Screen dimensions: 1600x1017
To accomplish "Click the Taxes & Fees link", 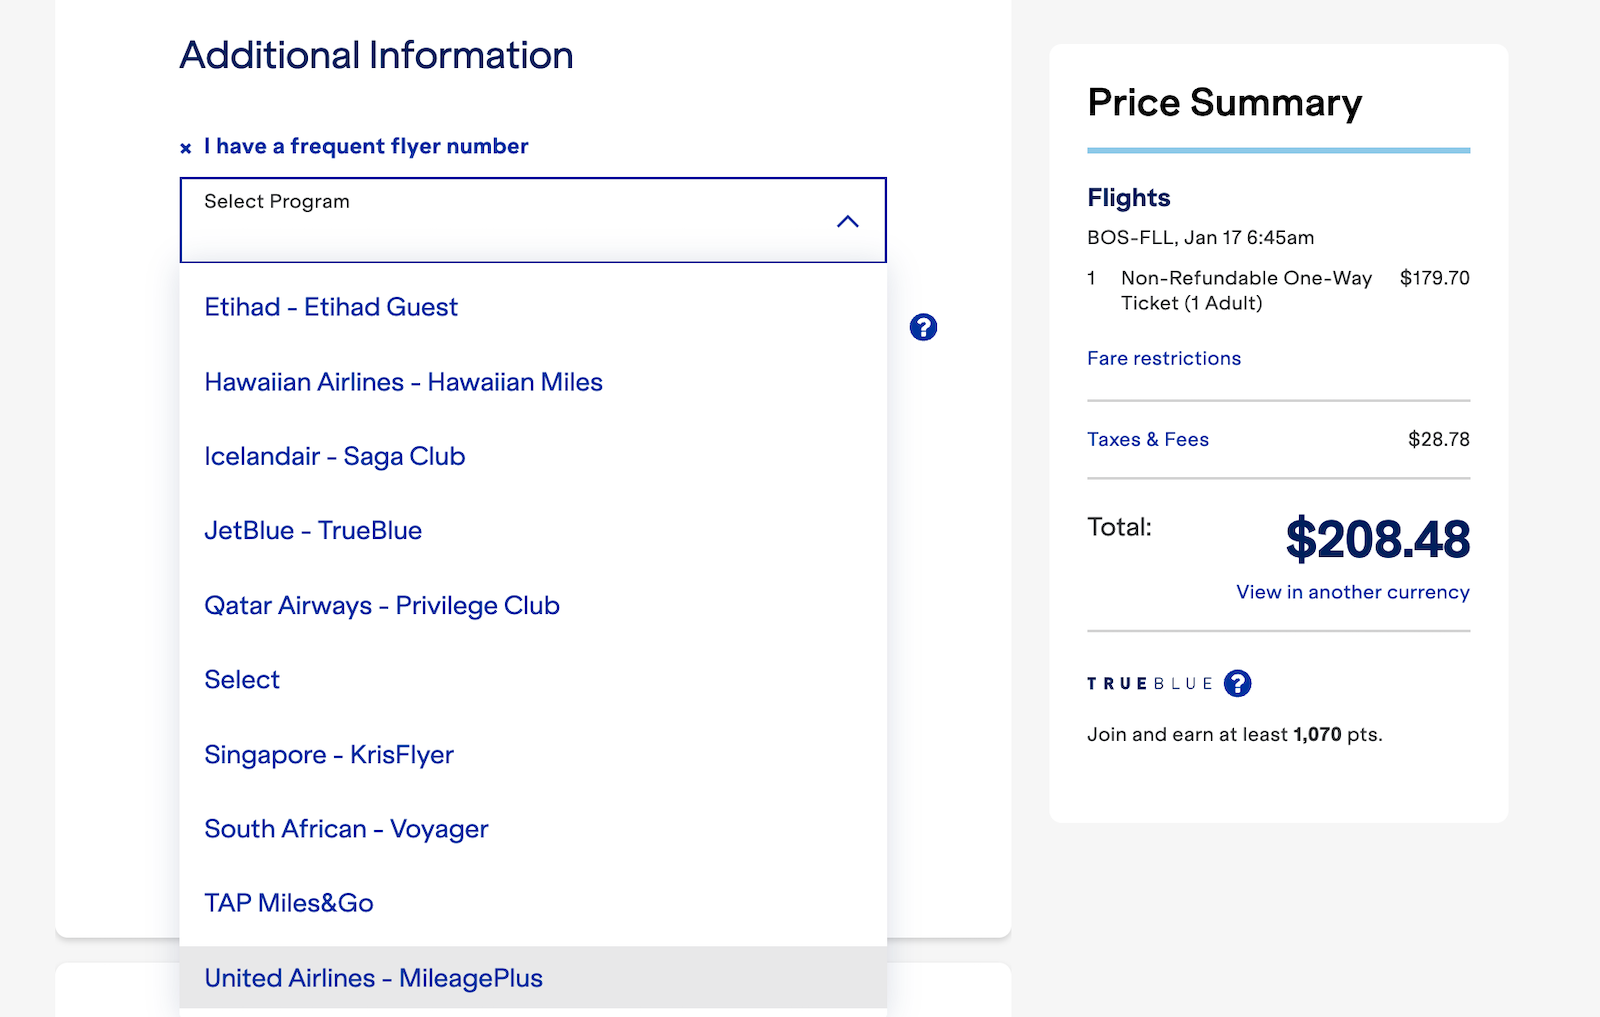I will coord(1147,439).
